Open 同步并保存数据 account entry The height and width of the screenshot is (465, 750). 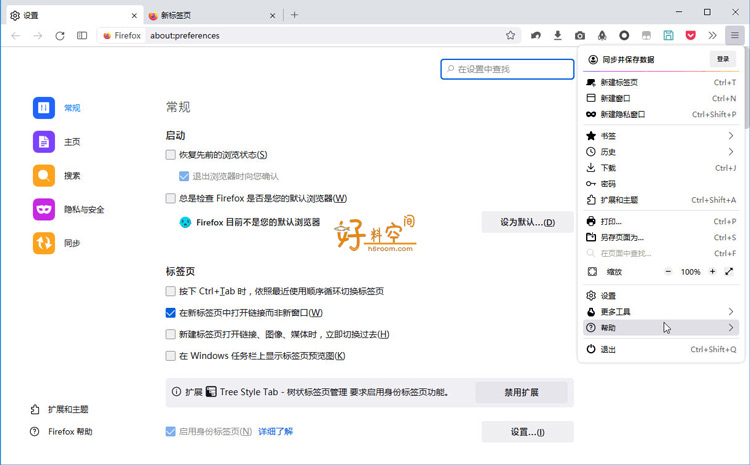point(646,59)
